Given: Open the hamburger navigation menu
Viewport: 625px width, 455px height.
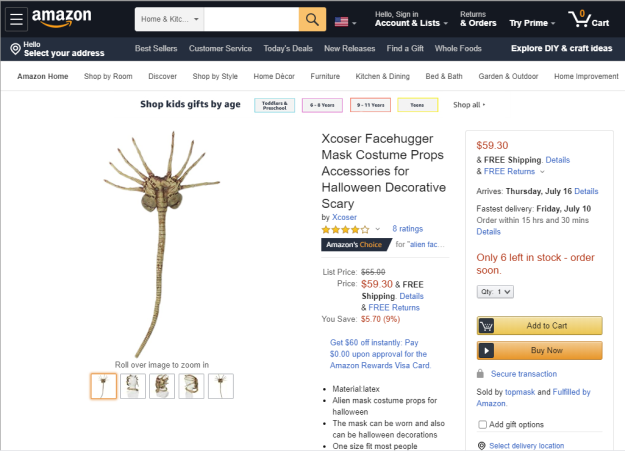Looking at the screenshot, I should (x=16, y=19).
